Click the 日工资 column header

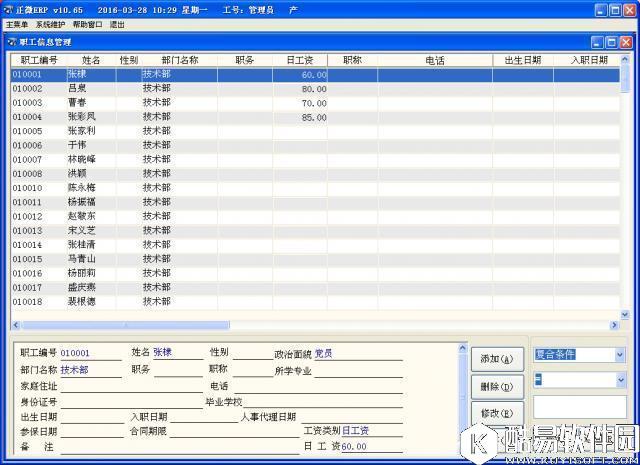tap(300, 60)
